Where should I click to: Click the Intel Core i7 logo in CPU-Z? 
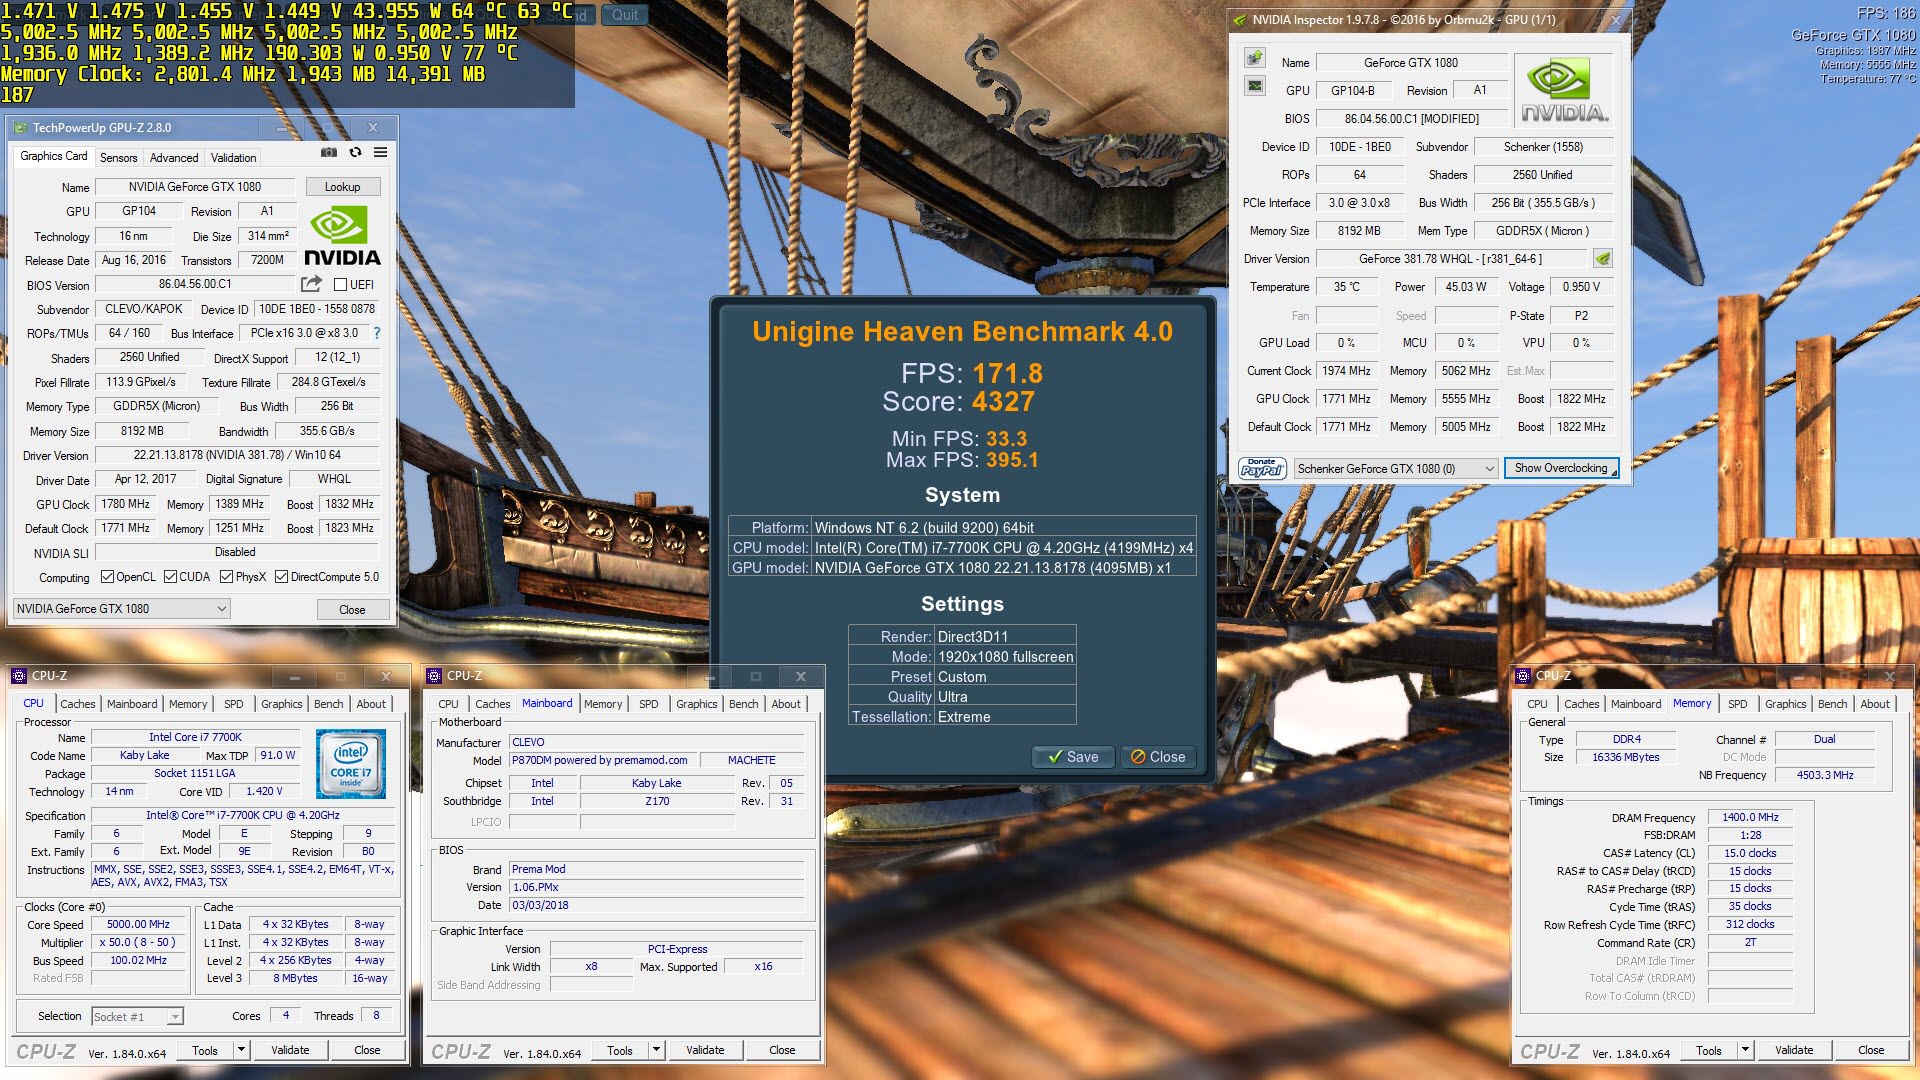pyautogui.click(x=351, y=764)
